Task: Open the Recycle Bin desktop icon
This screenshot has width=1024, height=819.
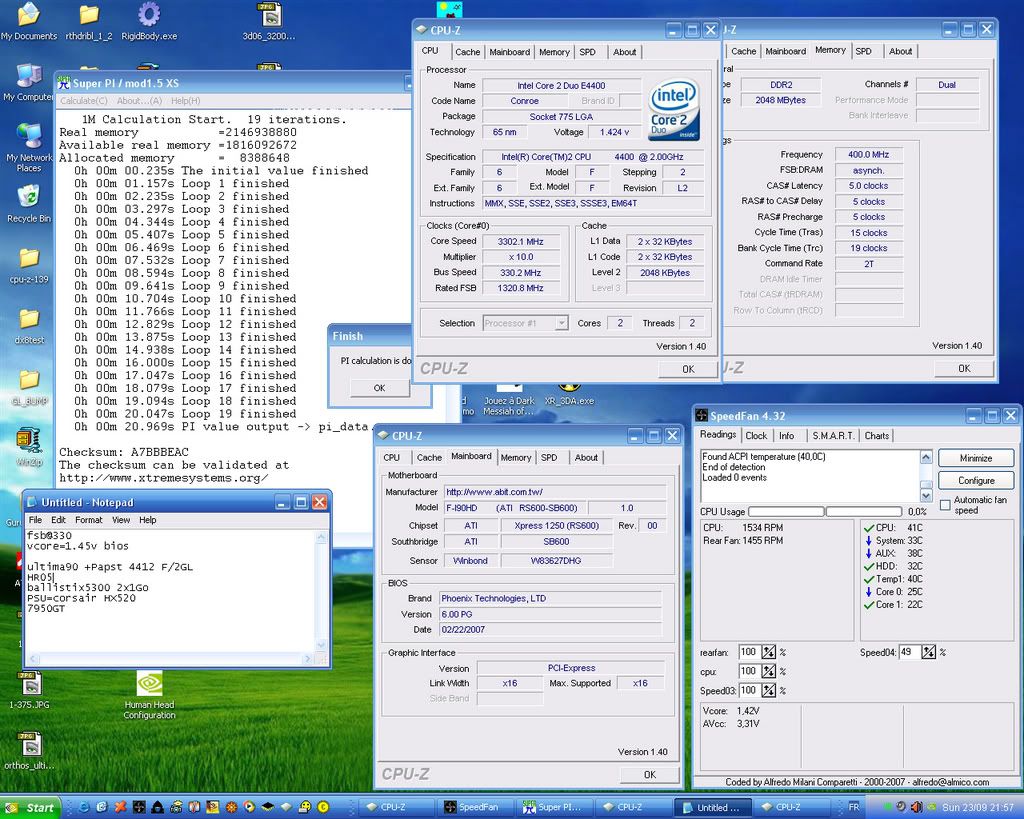Action: pyautogui.click(x=29, y=195)
